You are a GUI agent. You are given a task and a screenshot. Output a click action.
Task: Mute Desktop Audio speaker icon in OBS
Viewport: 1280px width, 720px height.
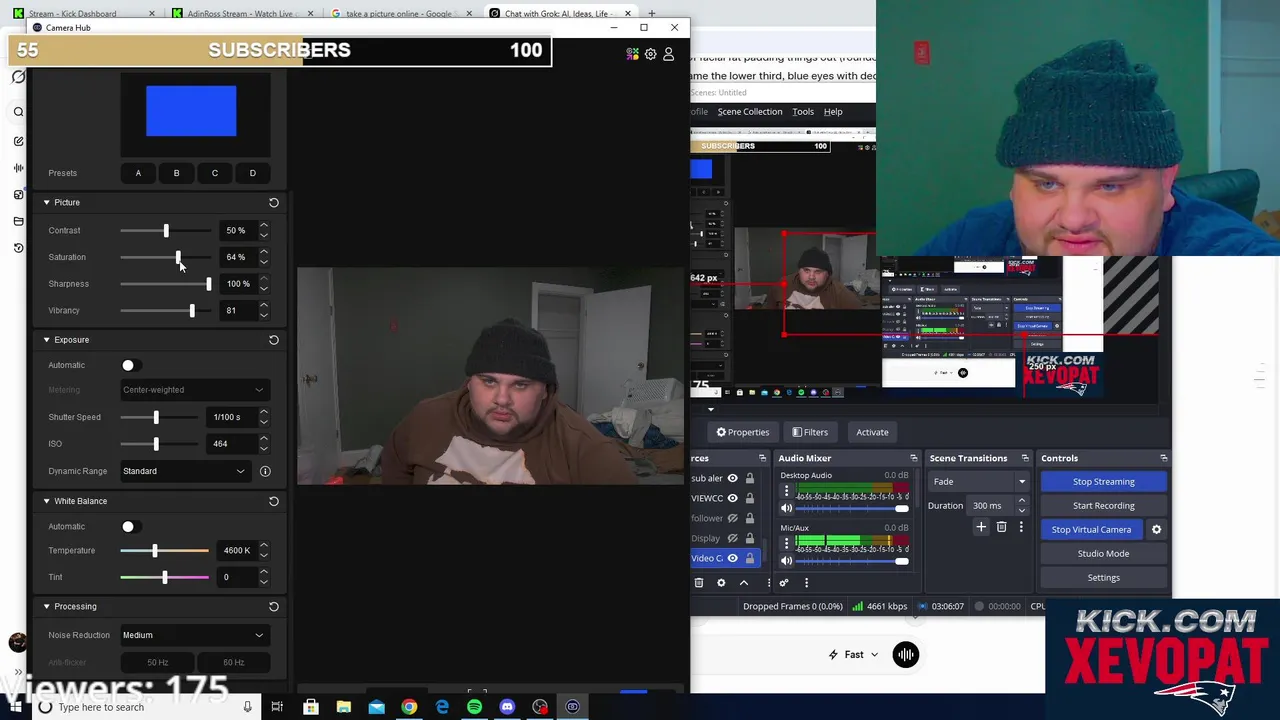pos(787,509)
